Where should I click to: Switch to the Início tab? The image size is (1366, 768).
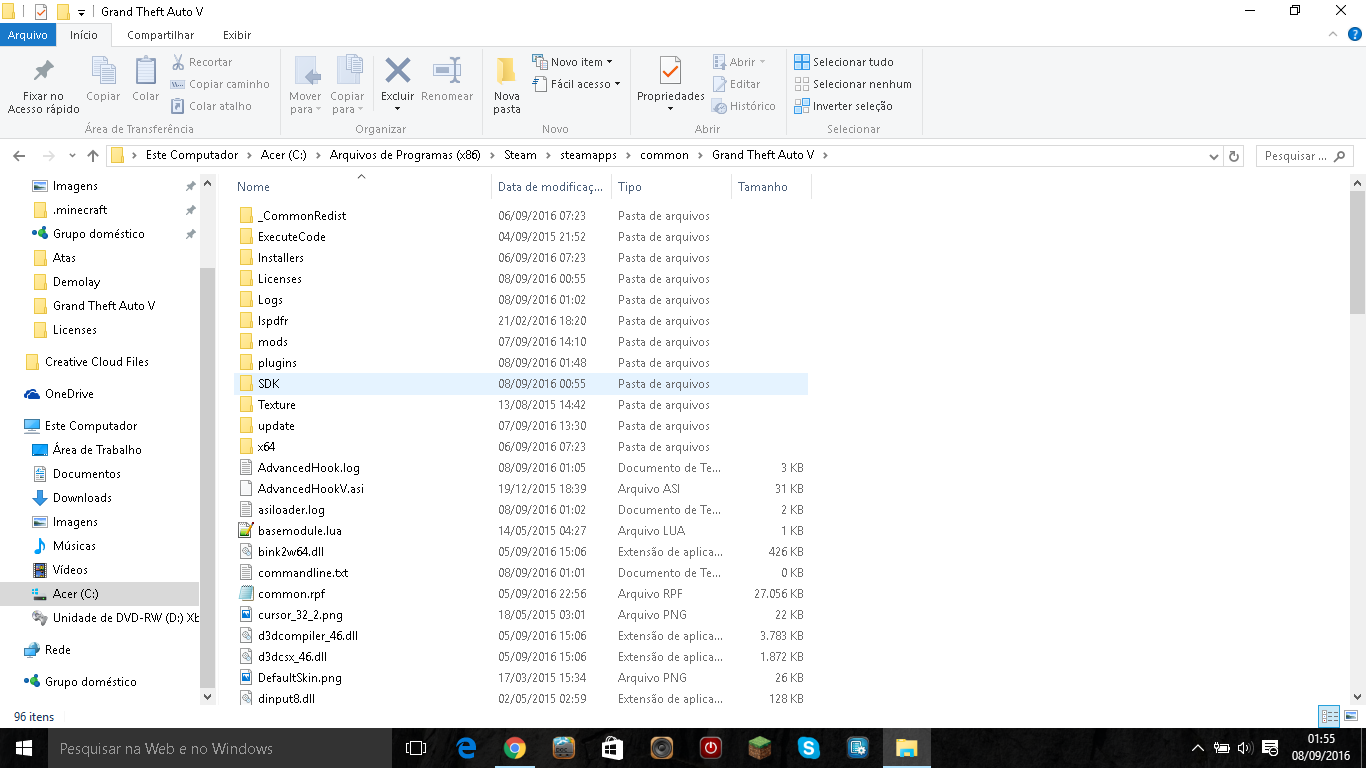coord(84,35)
